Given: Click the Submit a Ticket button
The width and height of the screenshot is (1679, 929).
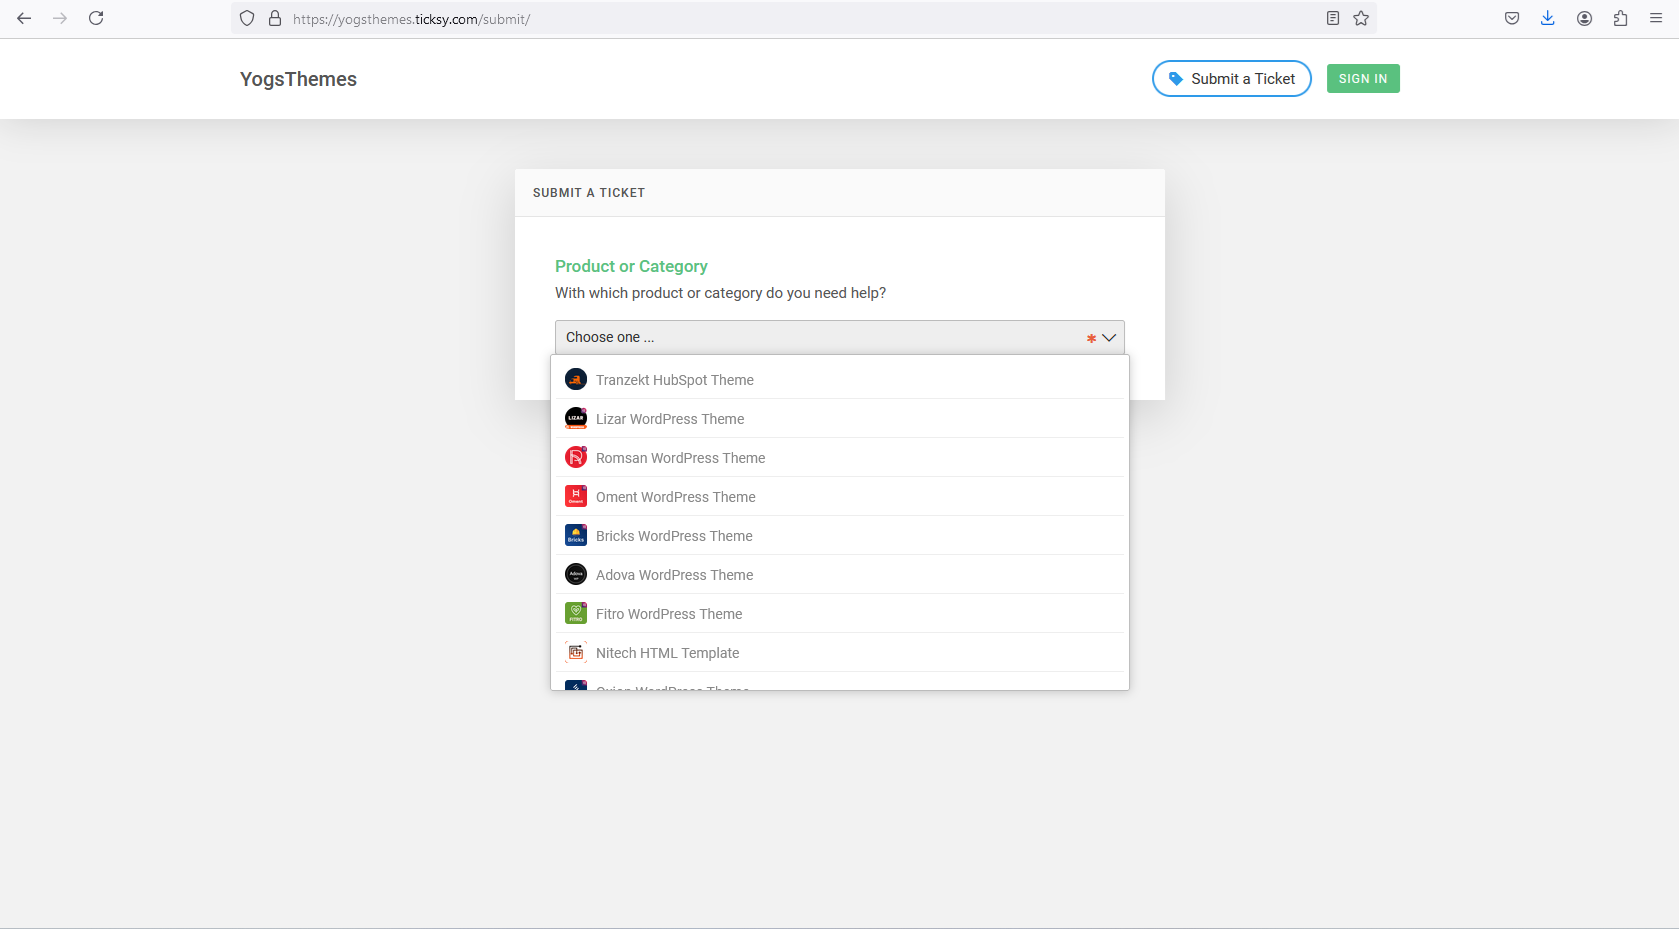Looking at the screenshot, I should [1232, 79].
